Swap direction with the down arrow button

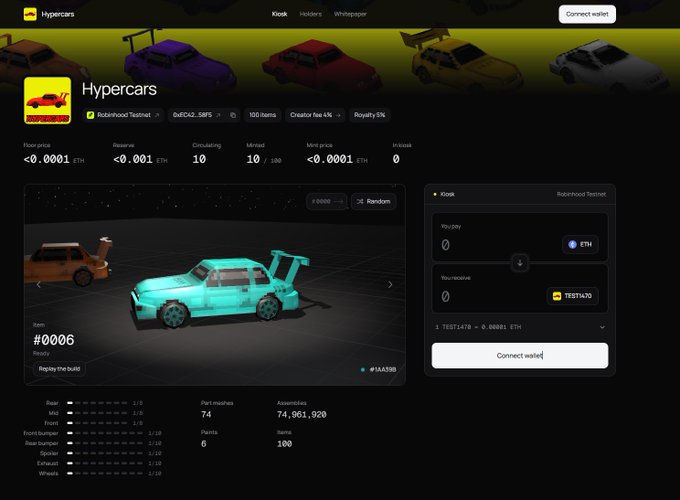tap(520, 262)
